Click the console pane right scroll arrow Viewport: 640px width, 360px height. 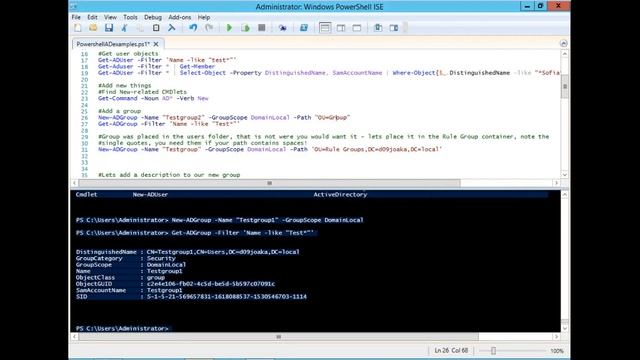[x=556, y=337]
